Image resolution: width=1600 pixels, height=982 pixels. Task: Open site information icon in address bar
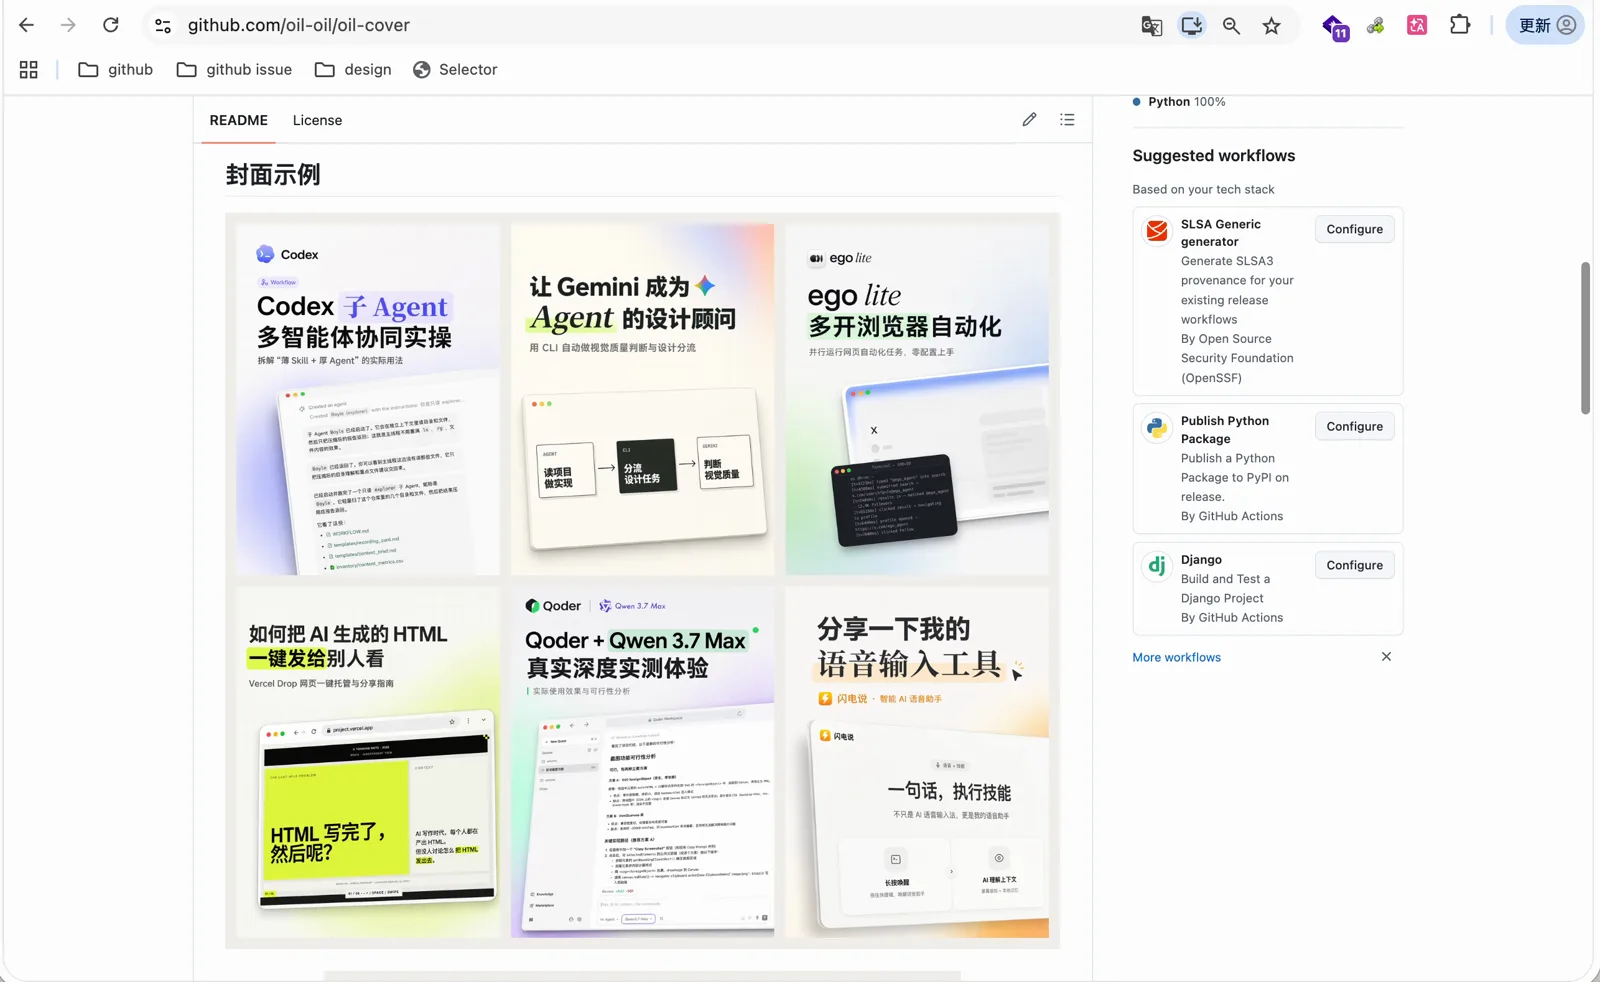tap(163, 26)
